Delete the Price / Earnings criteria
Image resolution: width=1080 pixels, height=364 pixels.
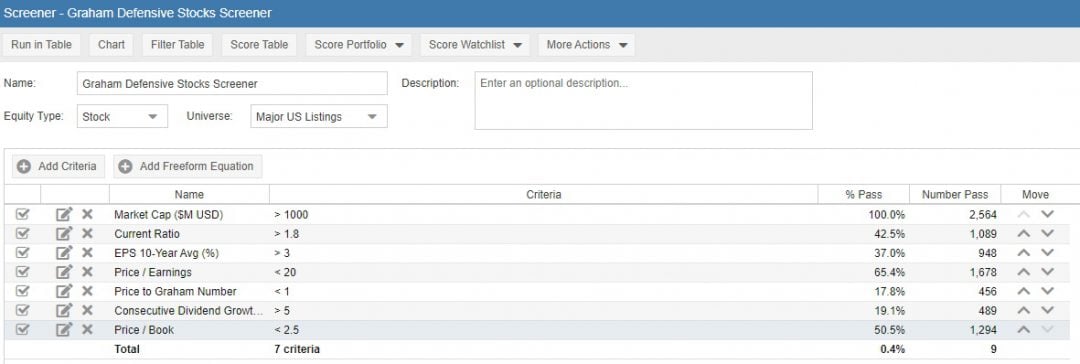pyautogui.click(x=87, y=272)
